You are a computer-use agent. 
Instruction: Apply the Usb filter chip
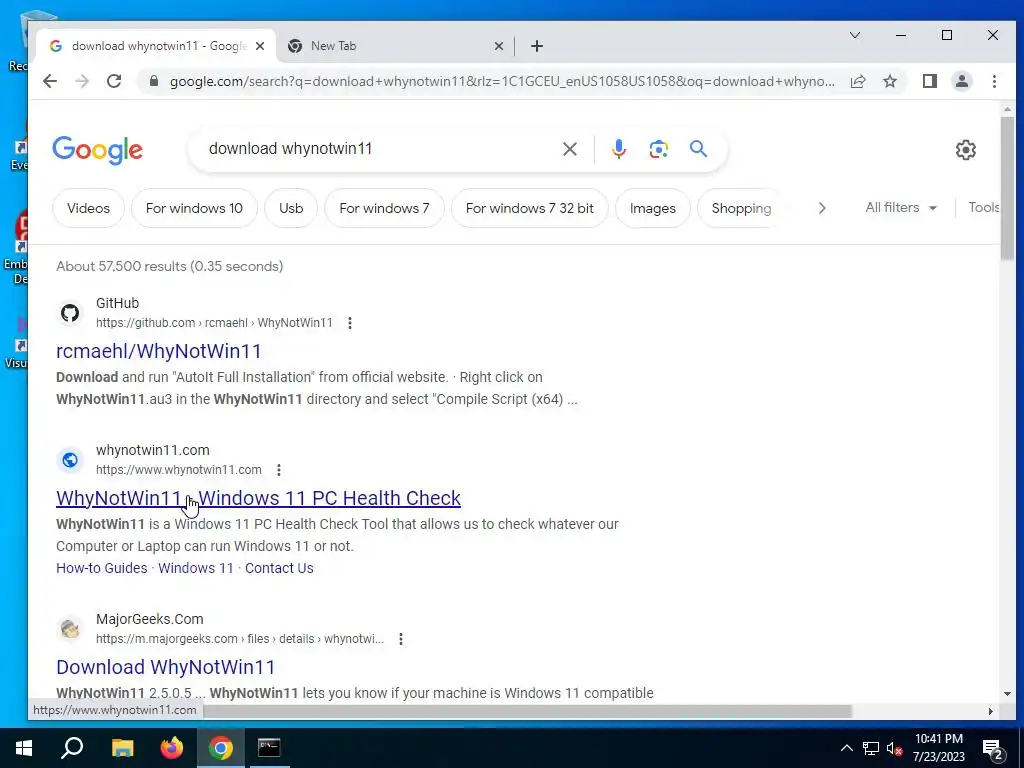[291, 208]
